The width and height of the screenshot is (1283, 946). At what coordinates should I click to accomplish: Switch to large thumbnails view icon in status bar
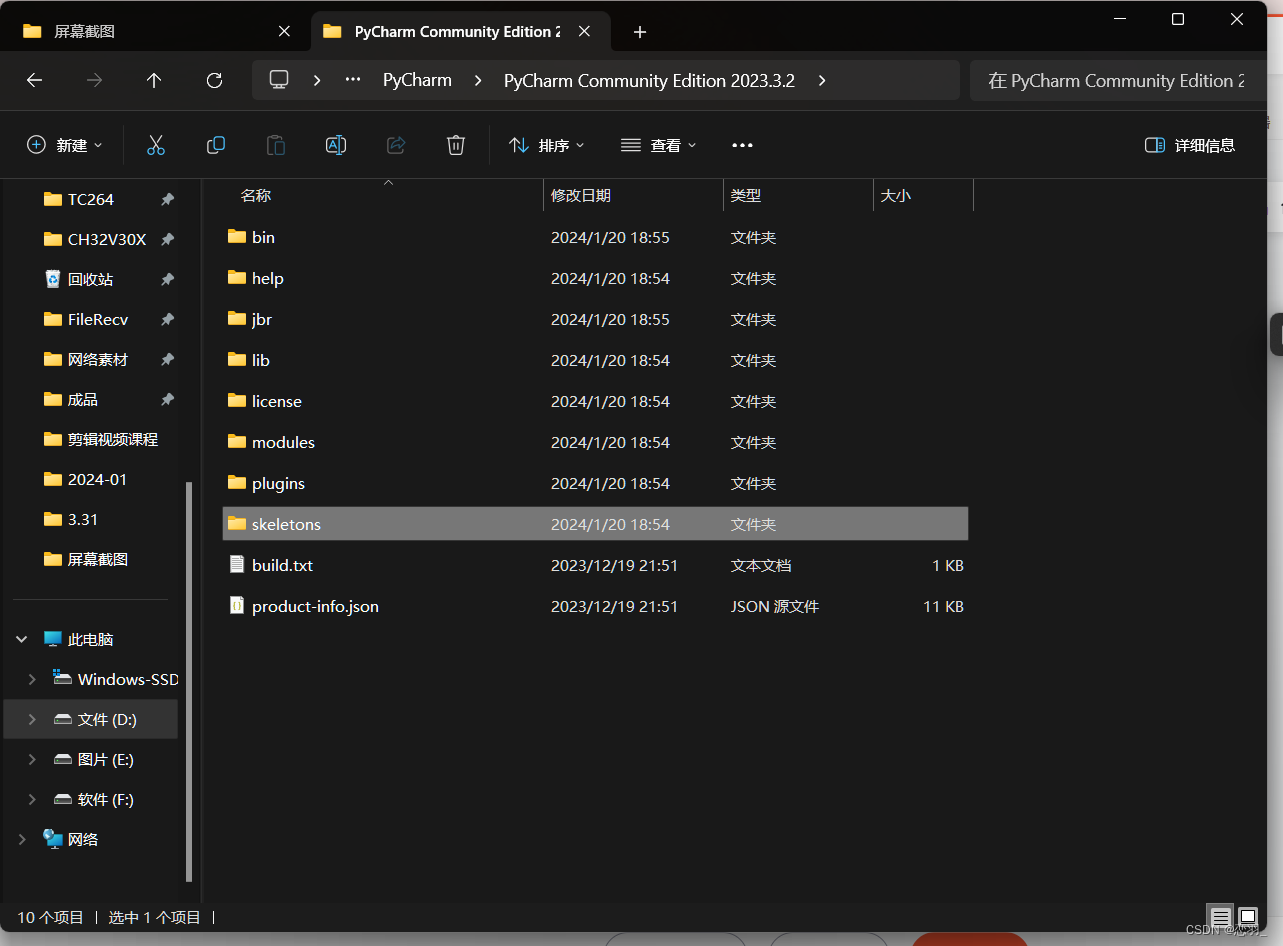point(1248,916)
